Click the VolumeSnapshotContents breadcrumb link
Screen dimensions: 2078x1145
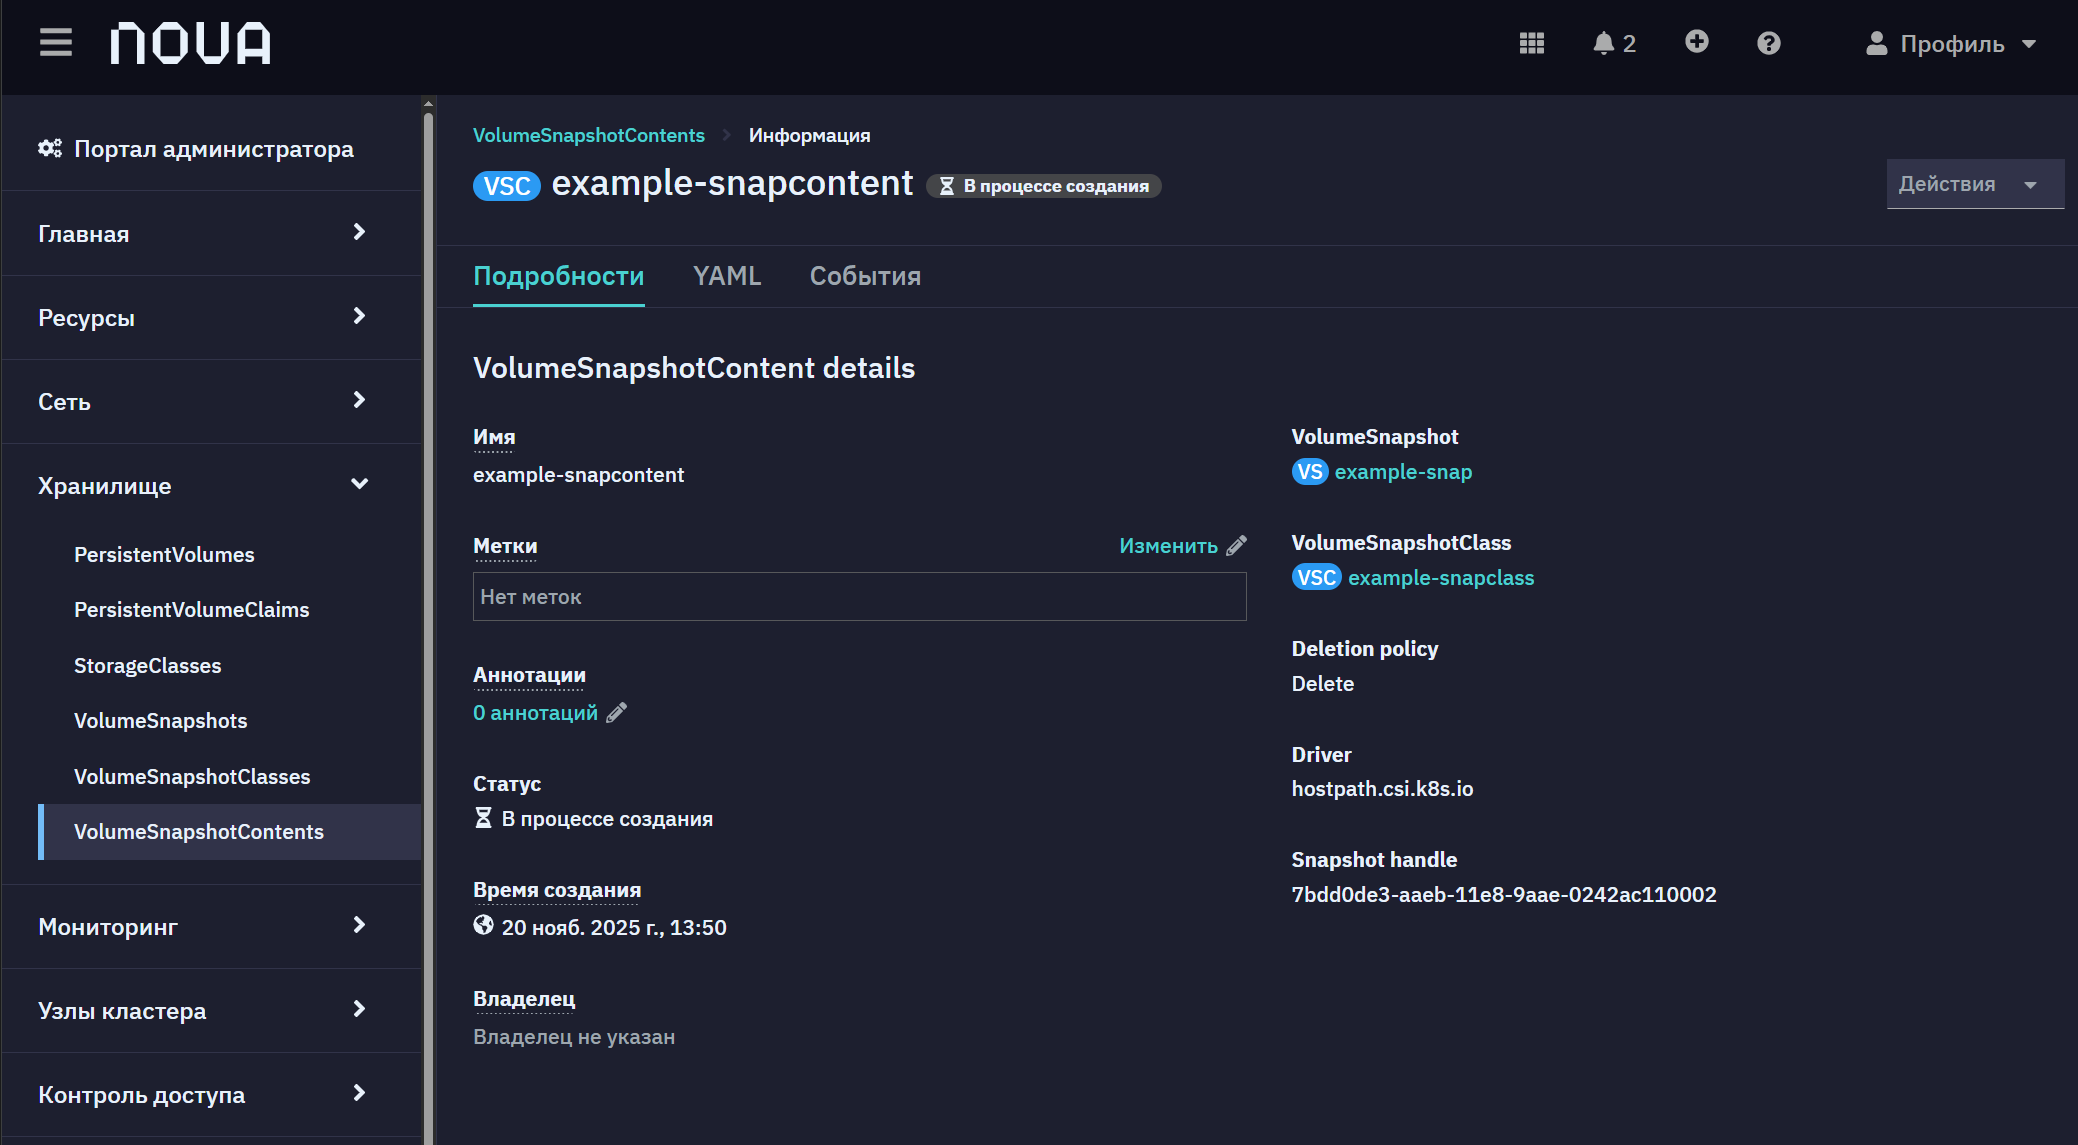[588, 135]
